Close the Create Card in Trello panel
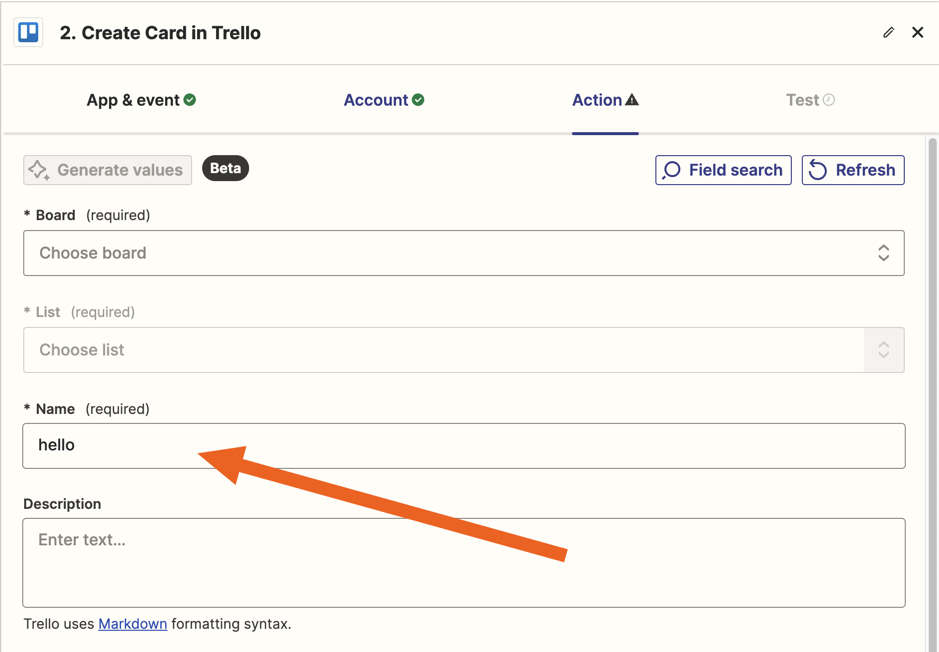 917,32
